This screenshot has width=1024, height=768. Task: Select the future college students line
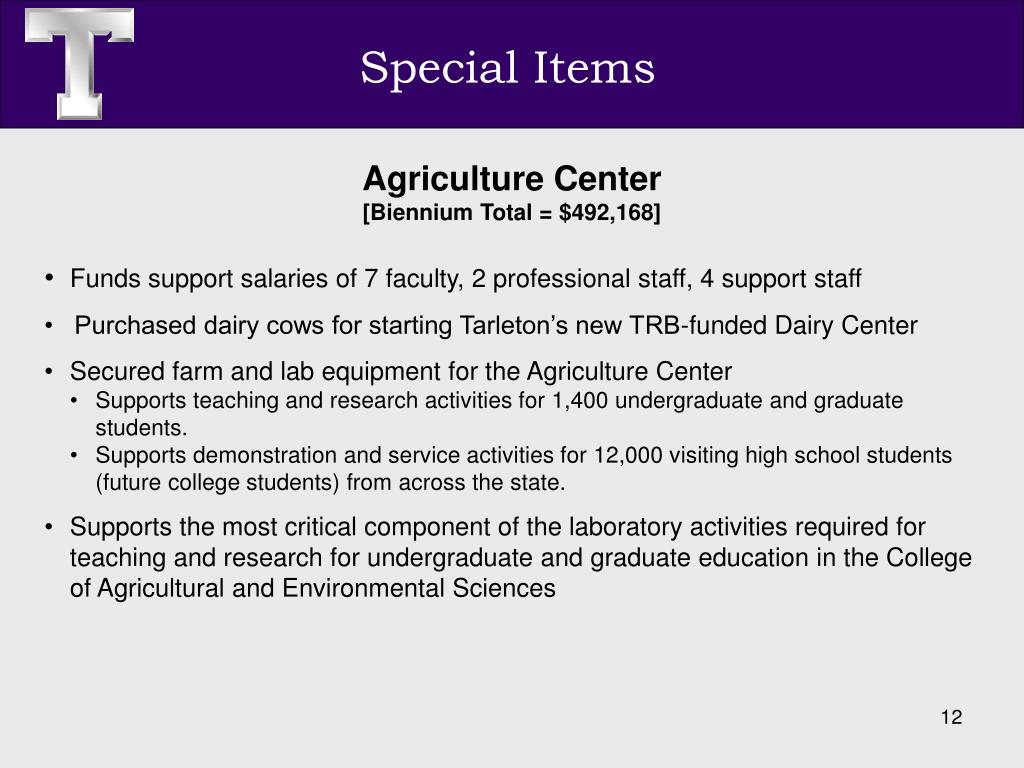pos(330,483)
